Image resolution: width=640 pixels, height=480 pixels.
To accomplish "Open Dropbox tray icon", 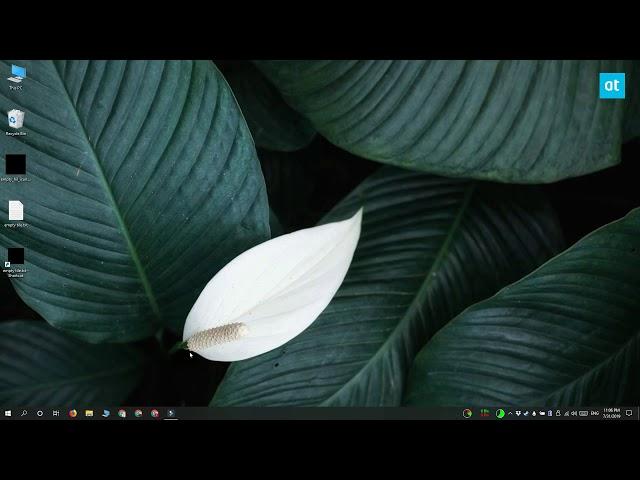I will click(518, 413).
